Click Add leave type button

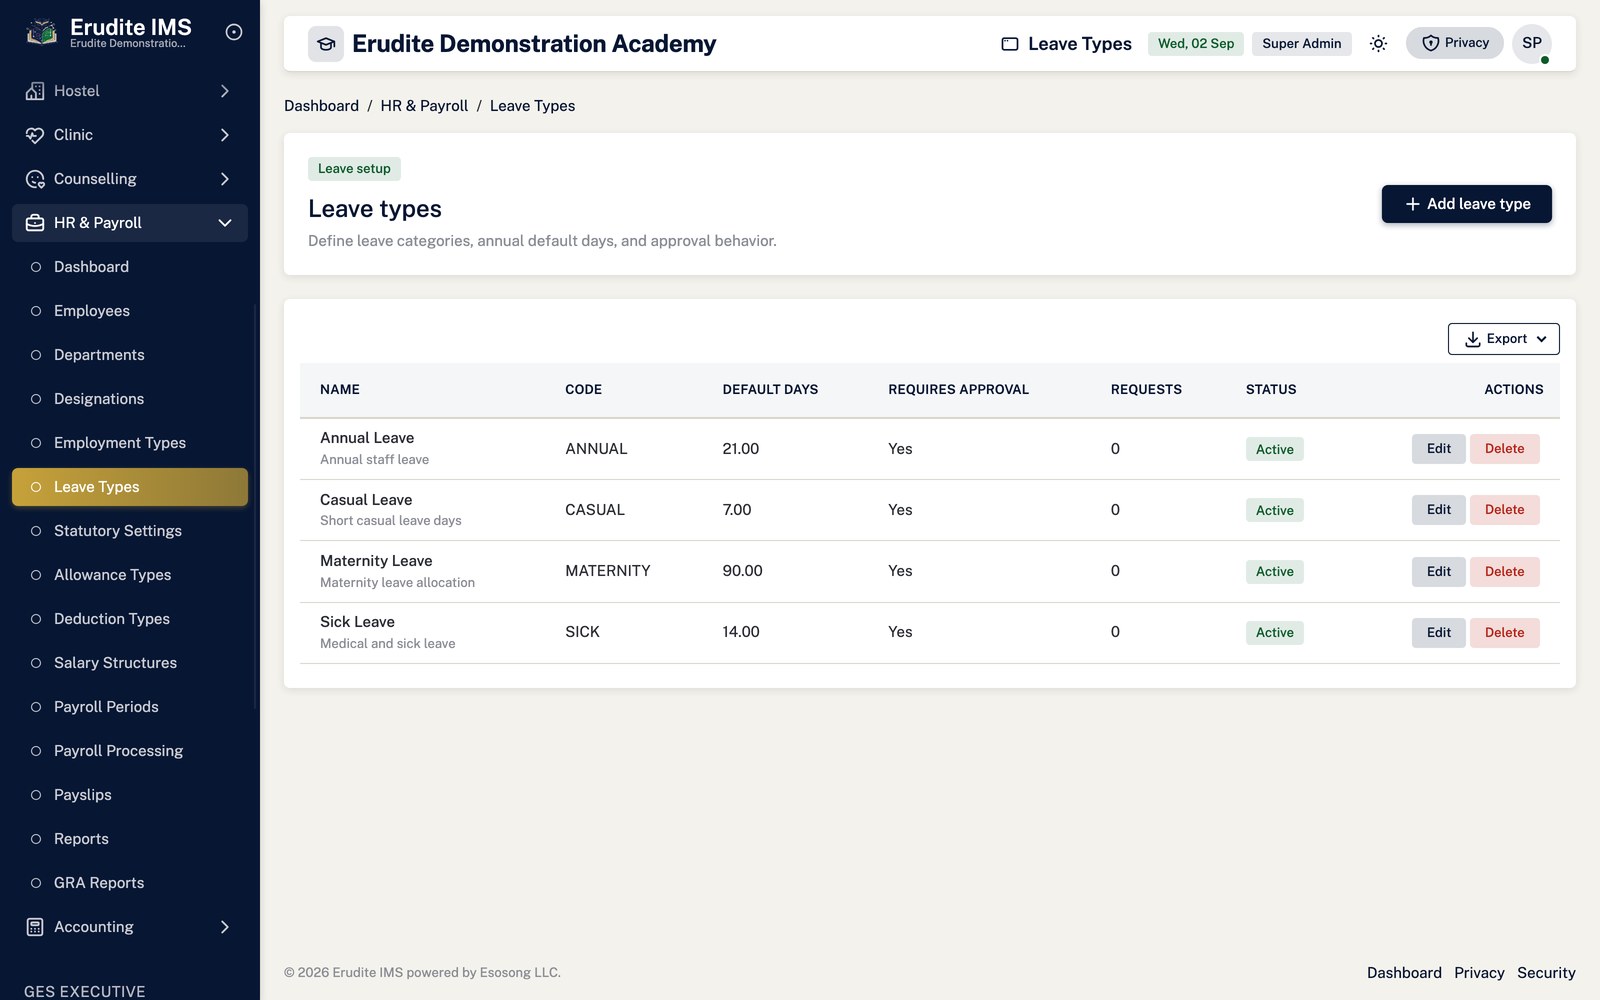(x=1466, y=204)
